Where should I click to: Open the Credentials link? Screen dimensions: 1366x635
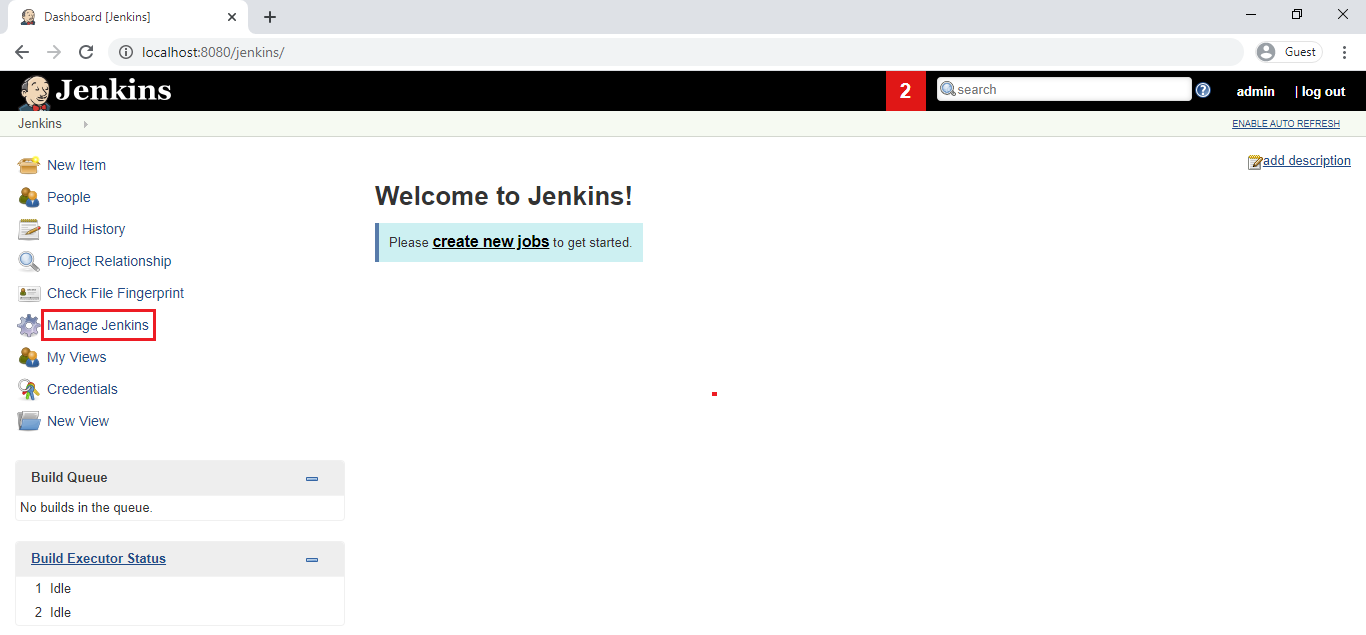click(82, 389)
